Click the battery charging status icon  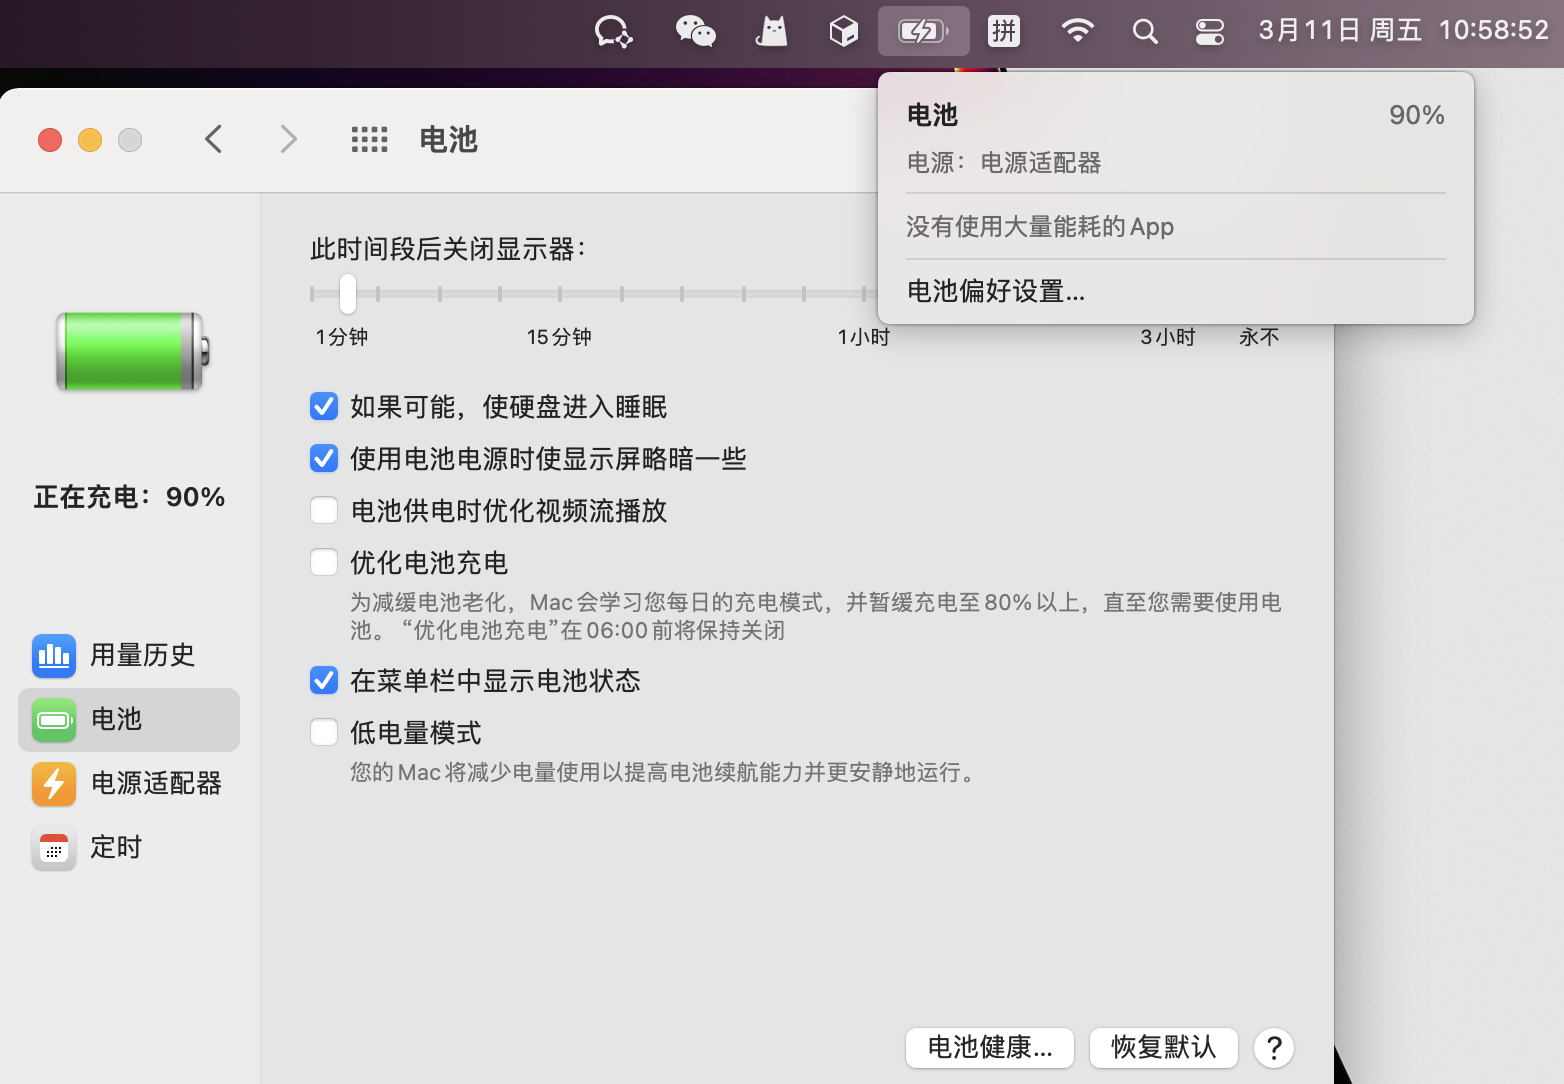coord(923,31)
